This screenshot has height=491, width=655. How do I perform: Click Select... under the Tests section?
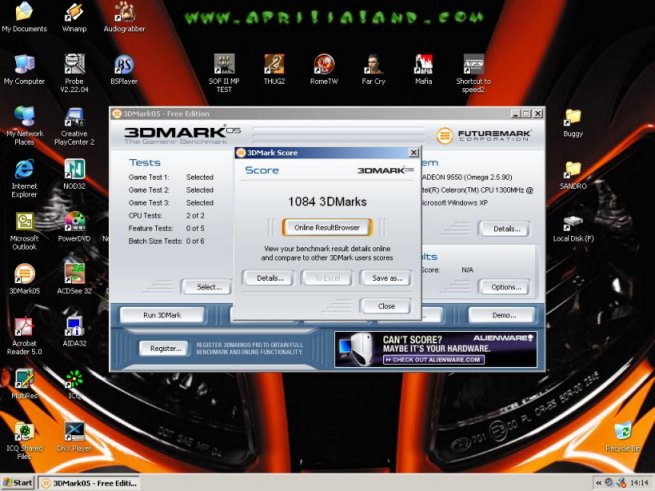tap(208, 287)
